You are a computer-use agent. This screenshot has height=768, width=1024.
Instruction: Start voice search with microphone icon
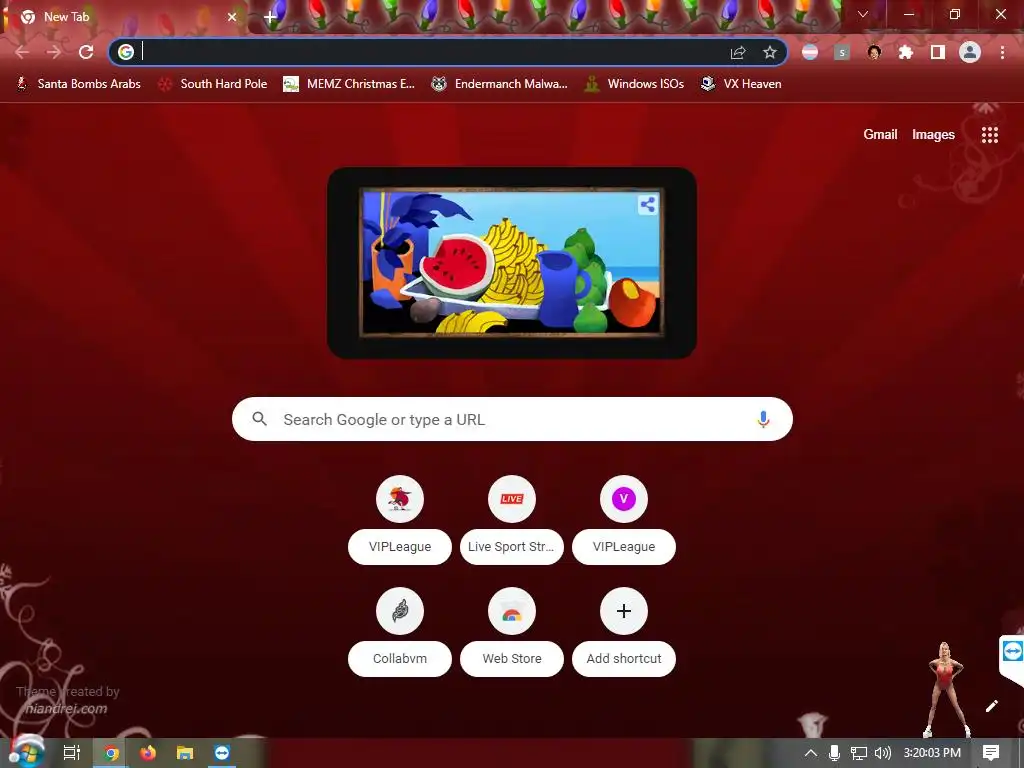(x=763, y=419)
